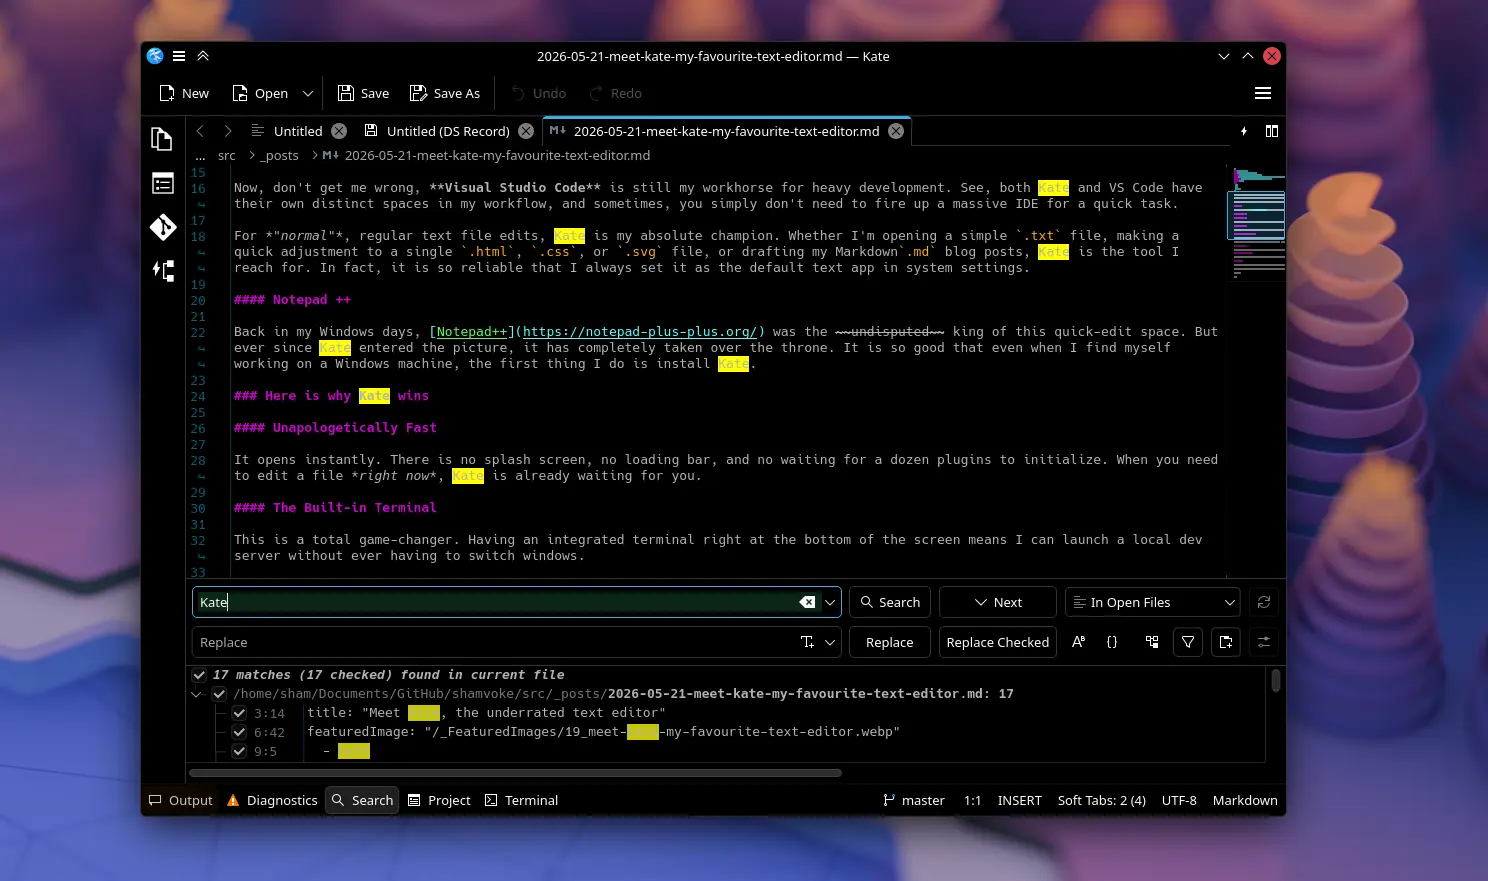Open the markdown file breadcrumb segment
The image size is (1488, 881).
(x=487, y=155)
